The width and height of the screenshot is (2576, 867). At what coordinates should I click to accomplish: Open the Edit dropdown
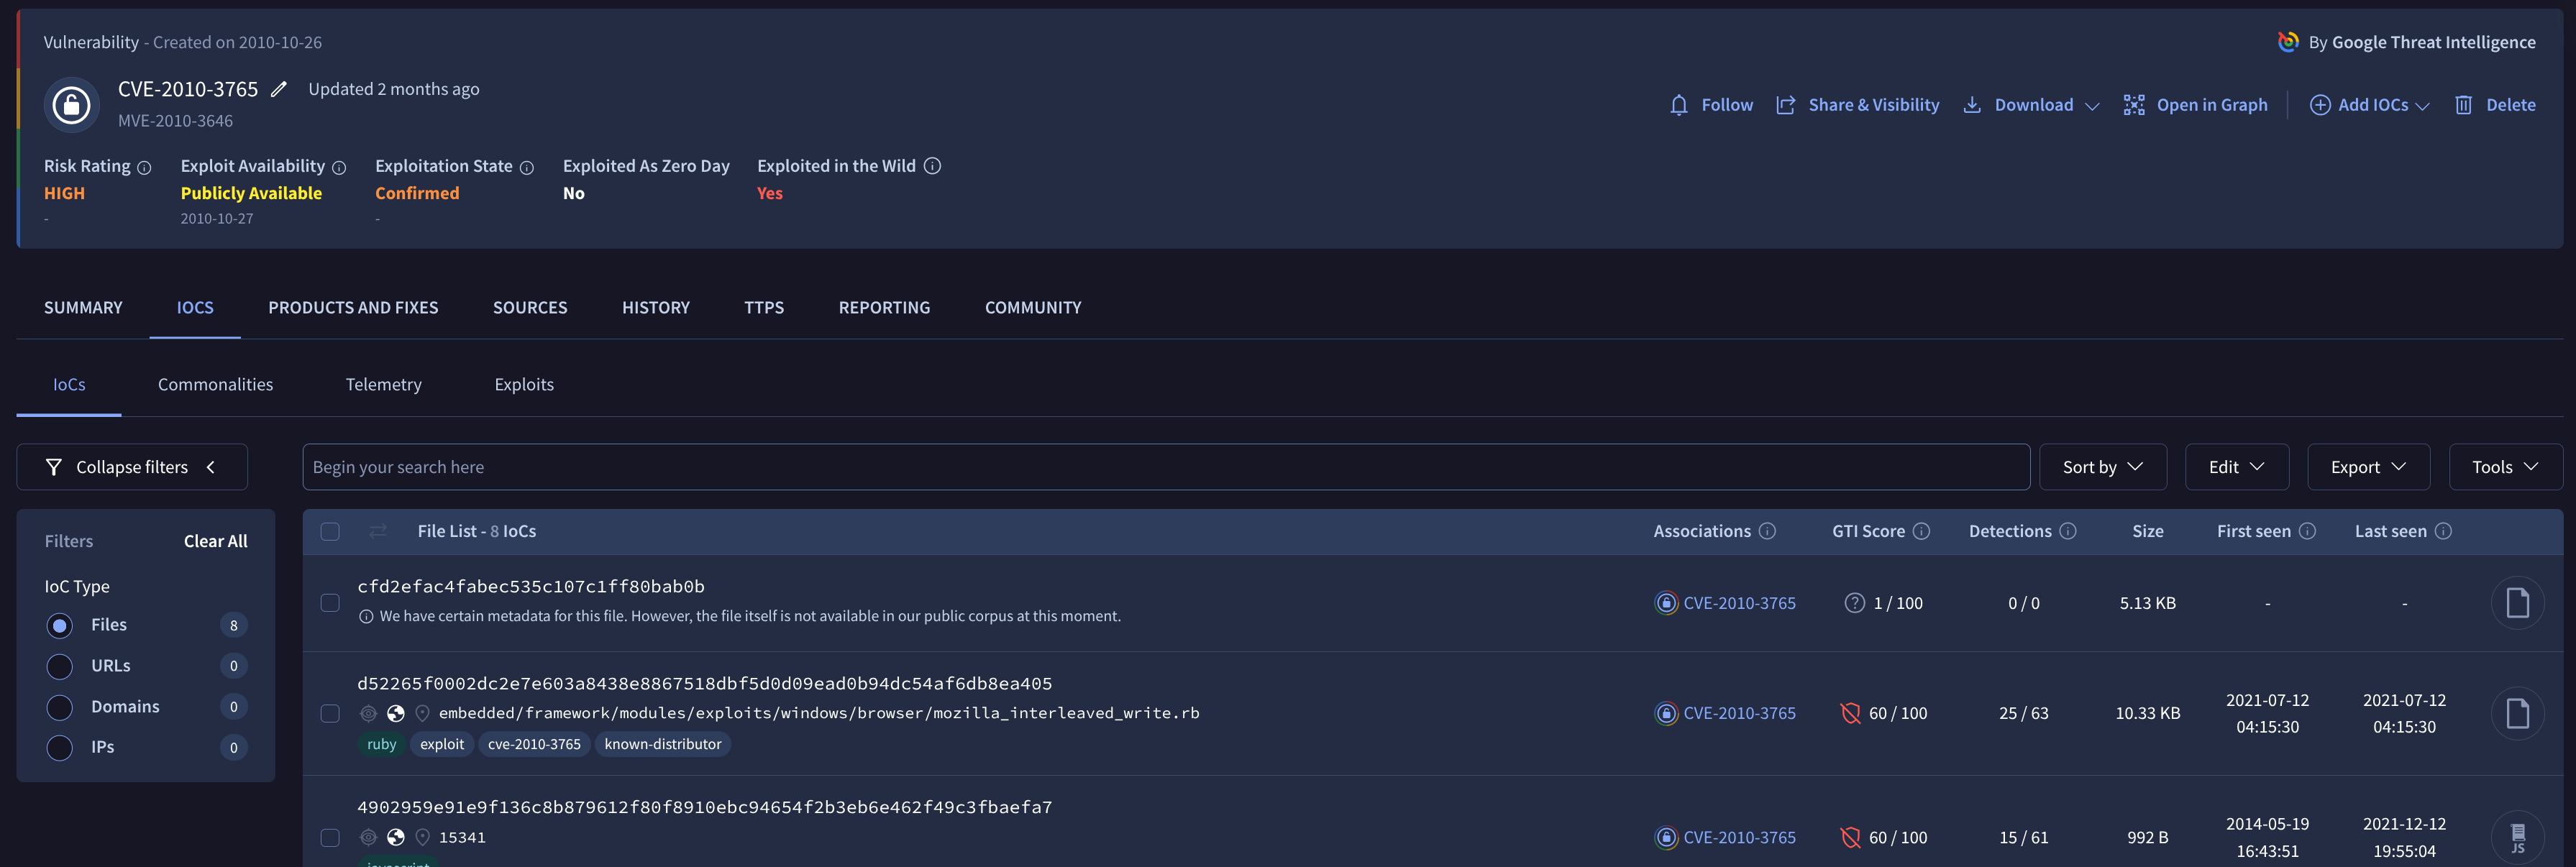[2236, 467]
